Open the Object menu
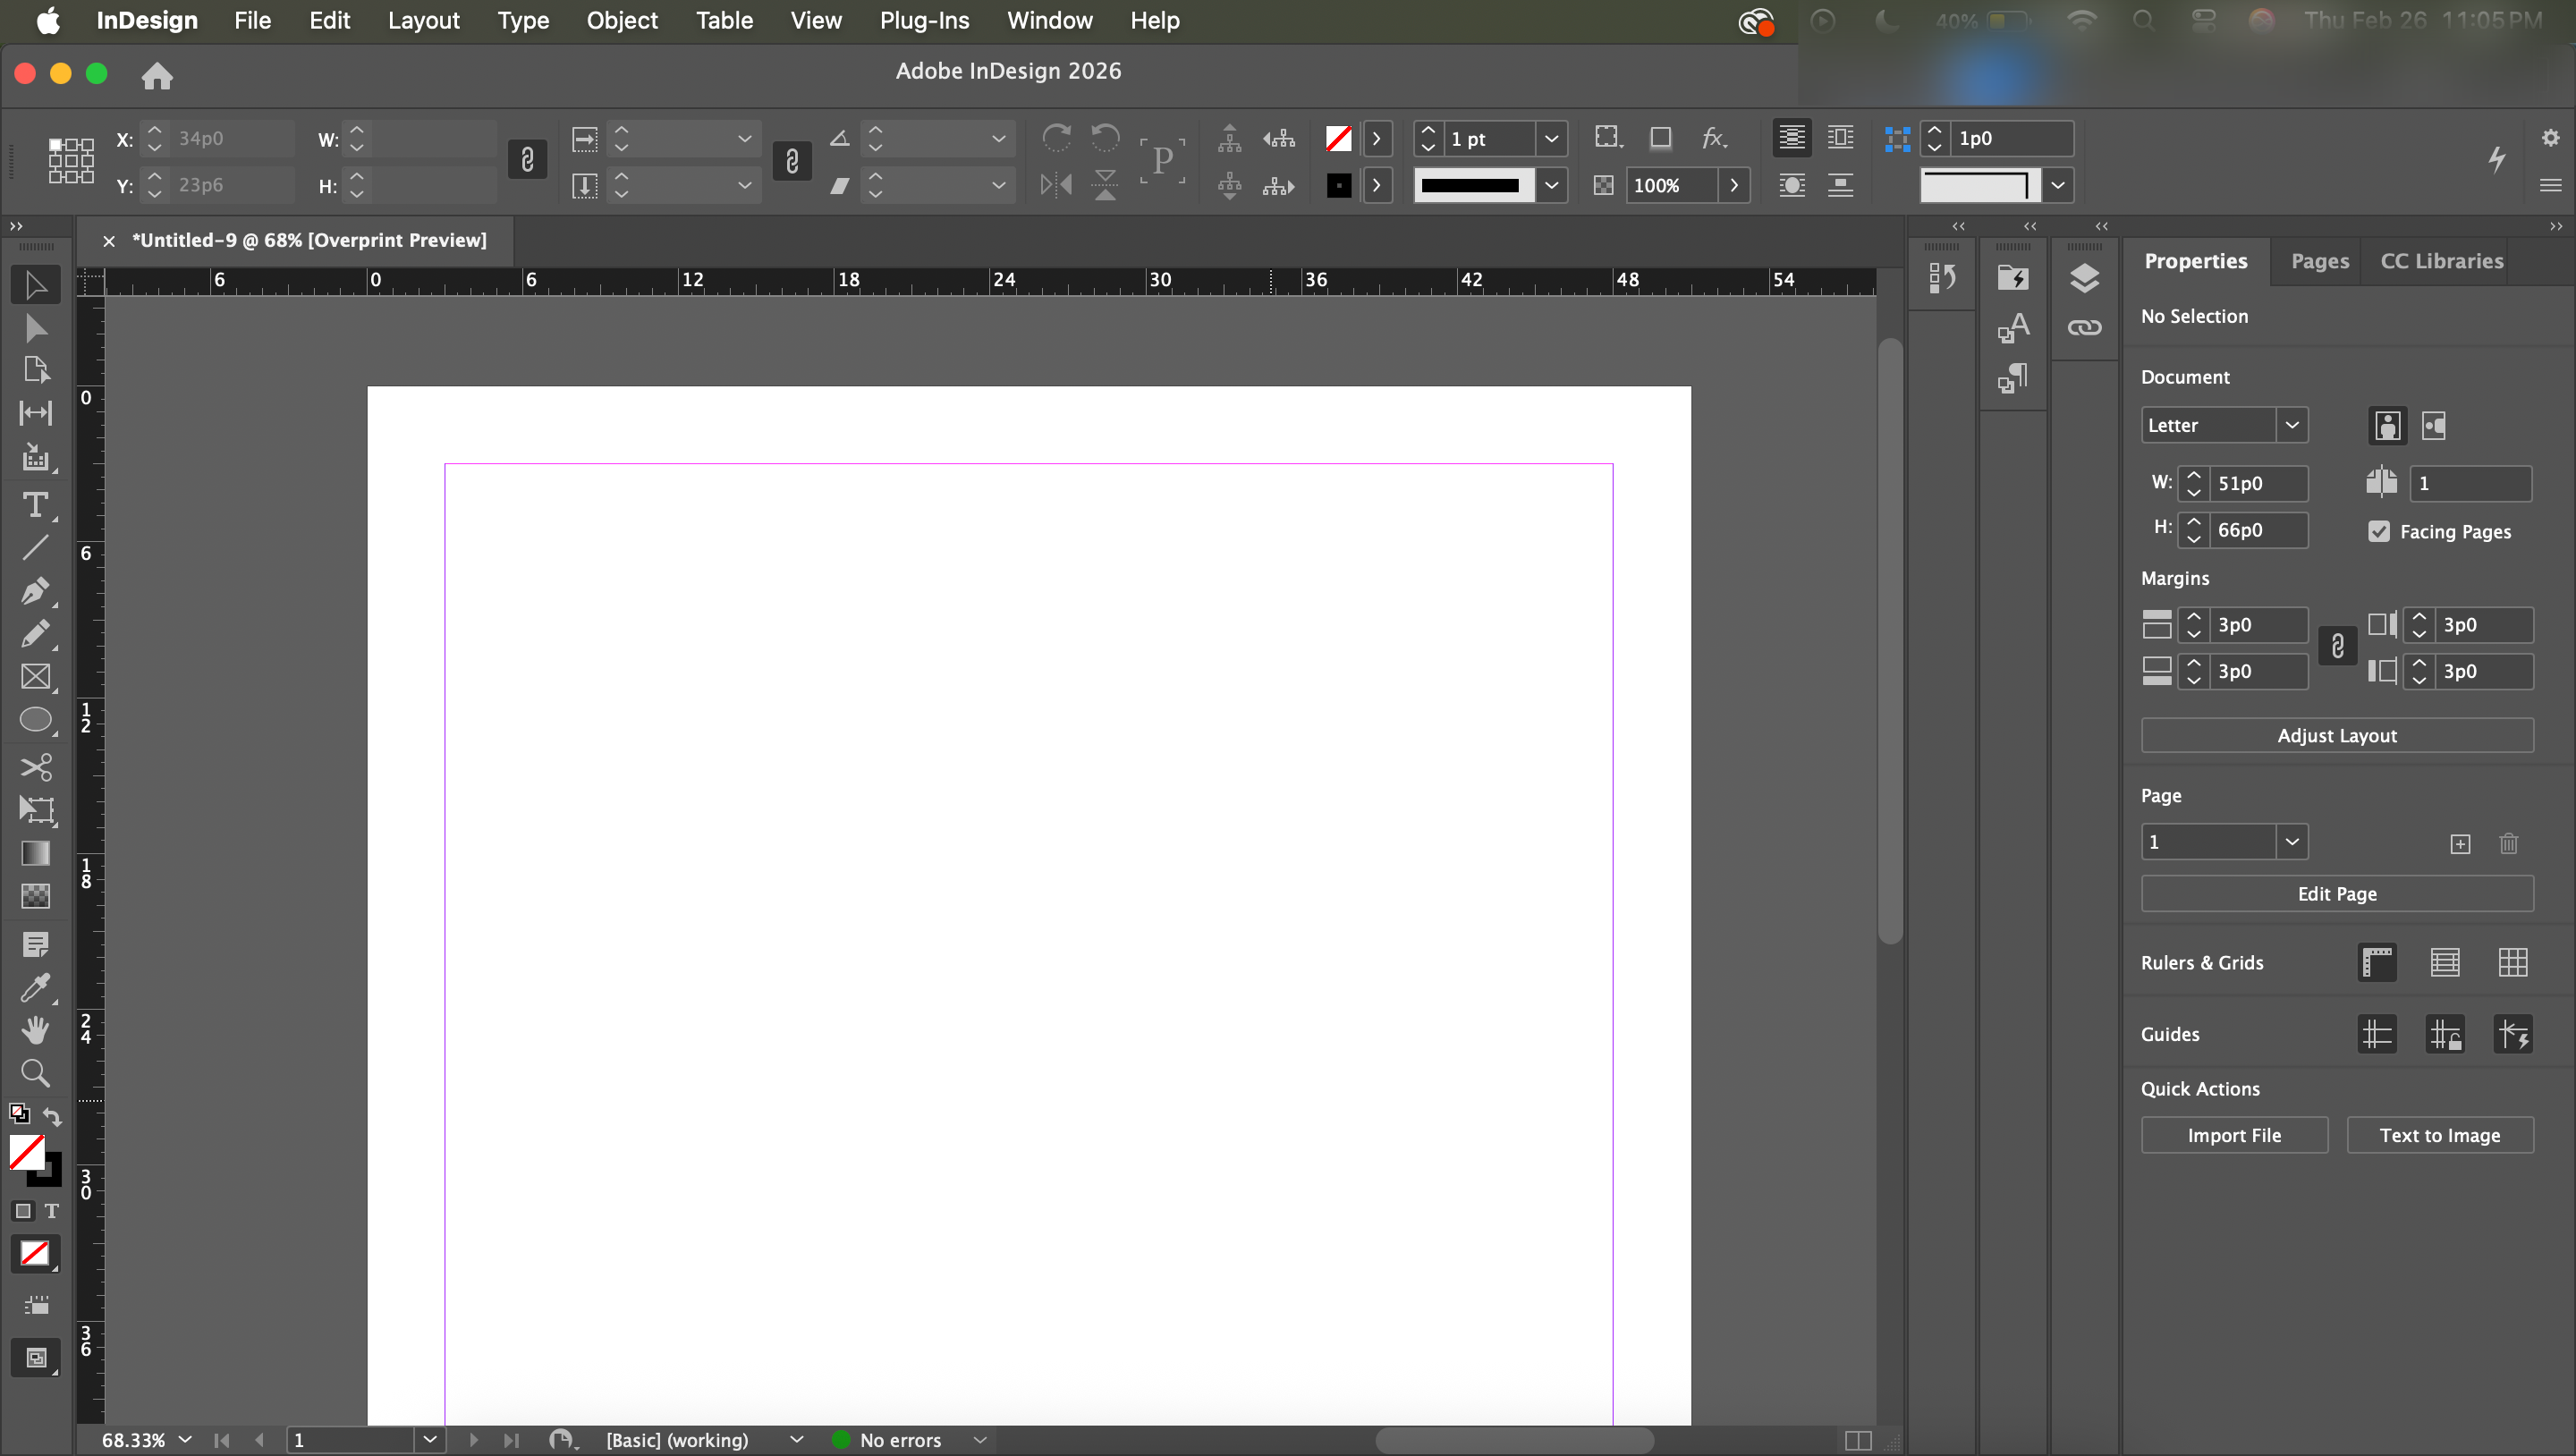This screenshot has width=2576, height=1456. point(621,20)
